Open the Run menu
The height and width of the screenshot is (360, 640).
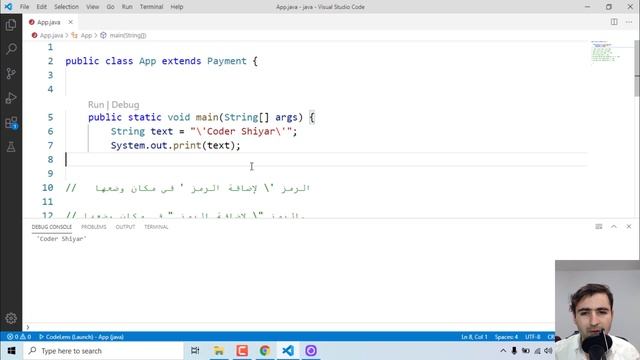pos(127,7)
